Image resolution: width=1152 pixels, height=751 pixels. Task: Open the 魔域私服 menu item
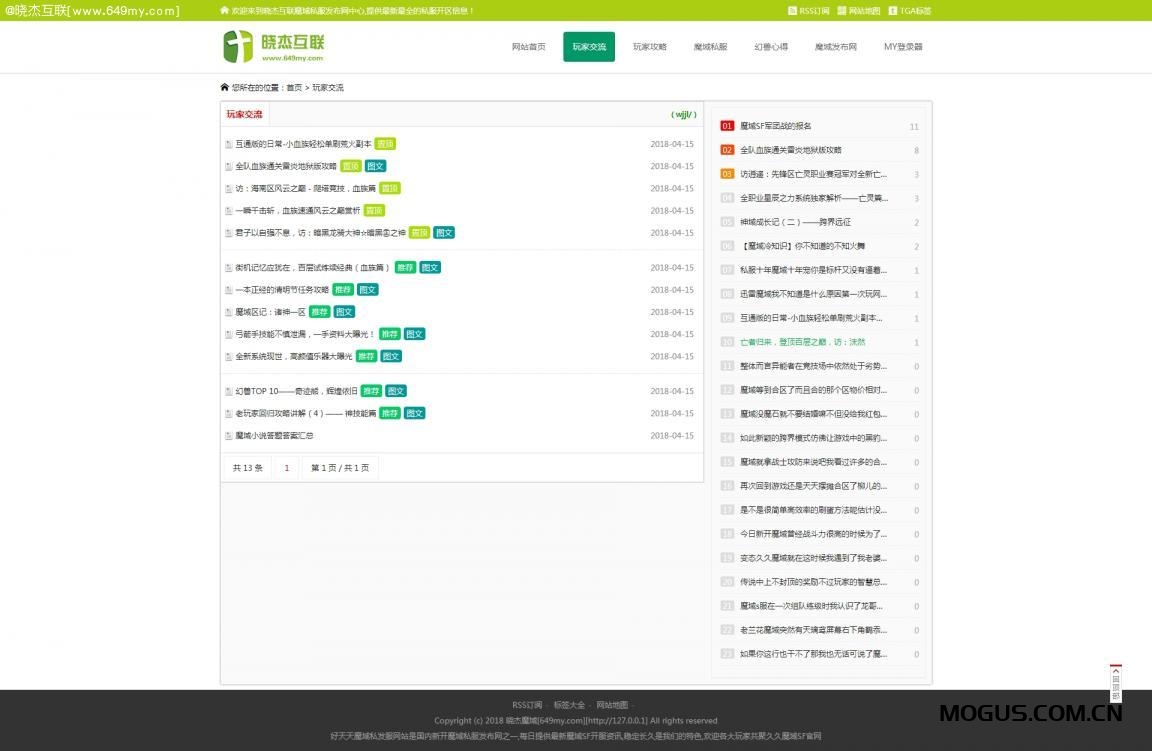click(712, 46)
